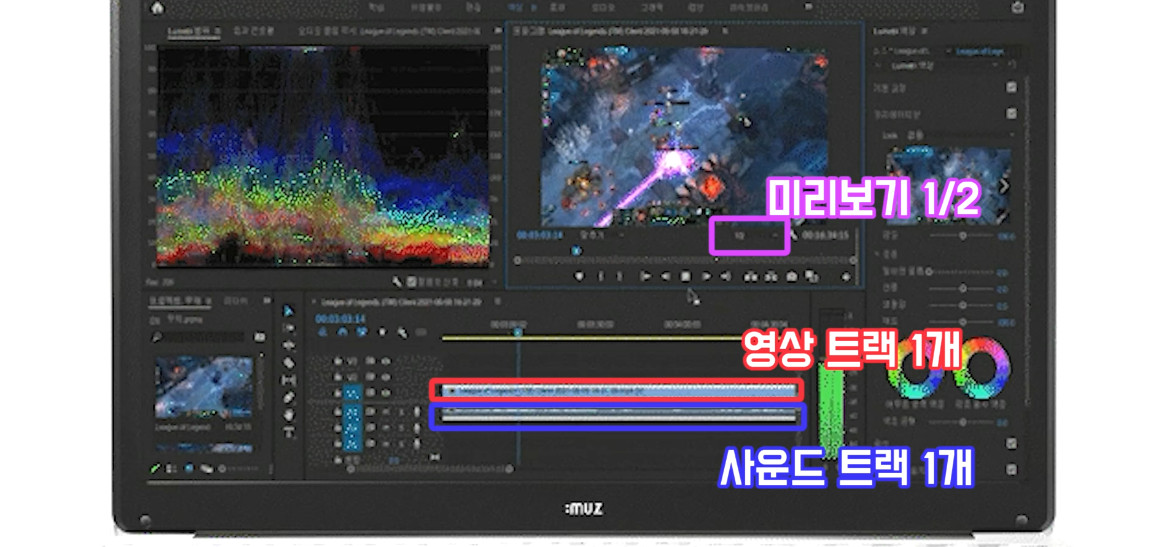
Task: Click Mark Out button in Program monitor
Action: (619, 276)
